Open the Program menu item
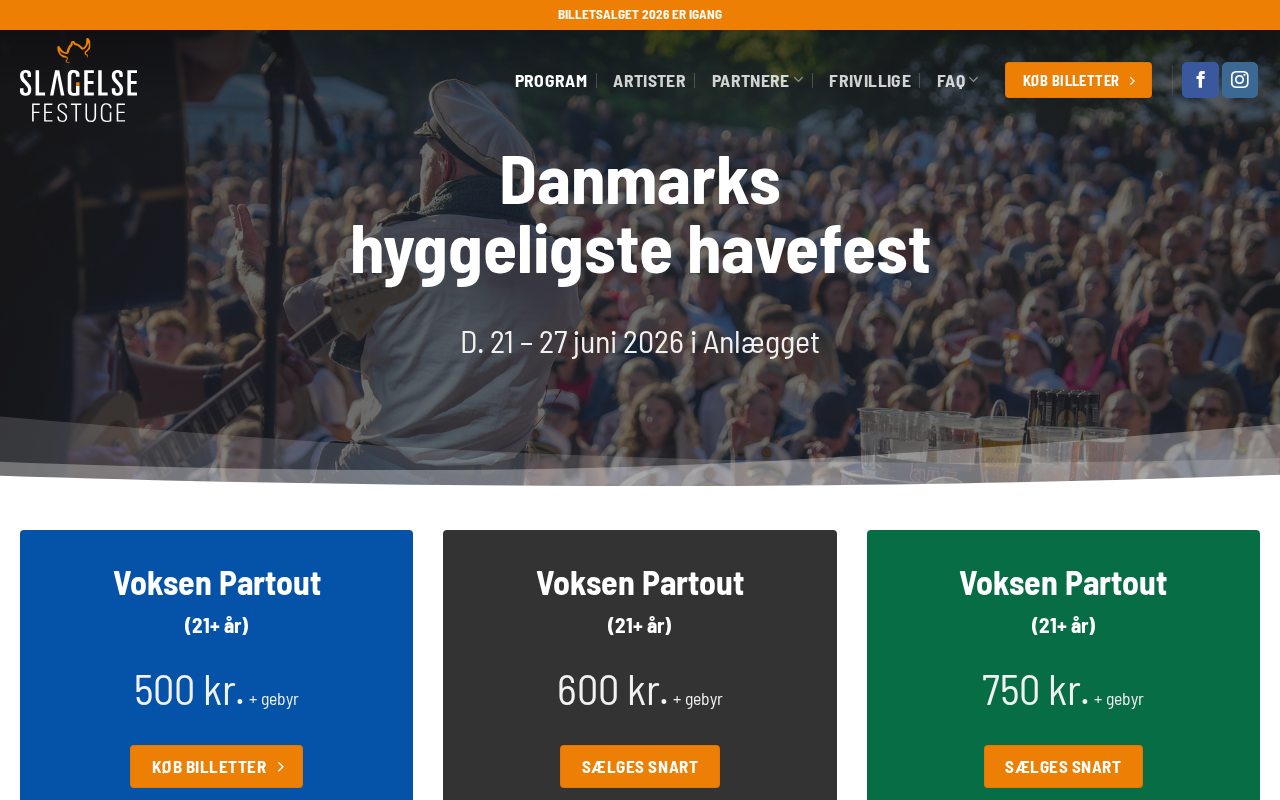 pos(551,80)
